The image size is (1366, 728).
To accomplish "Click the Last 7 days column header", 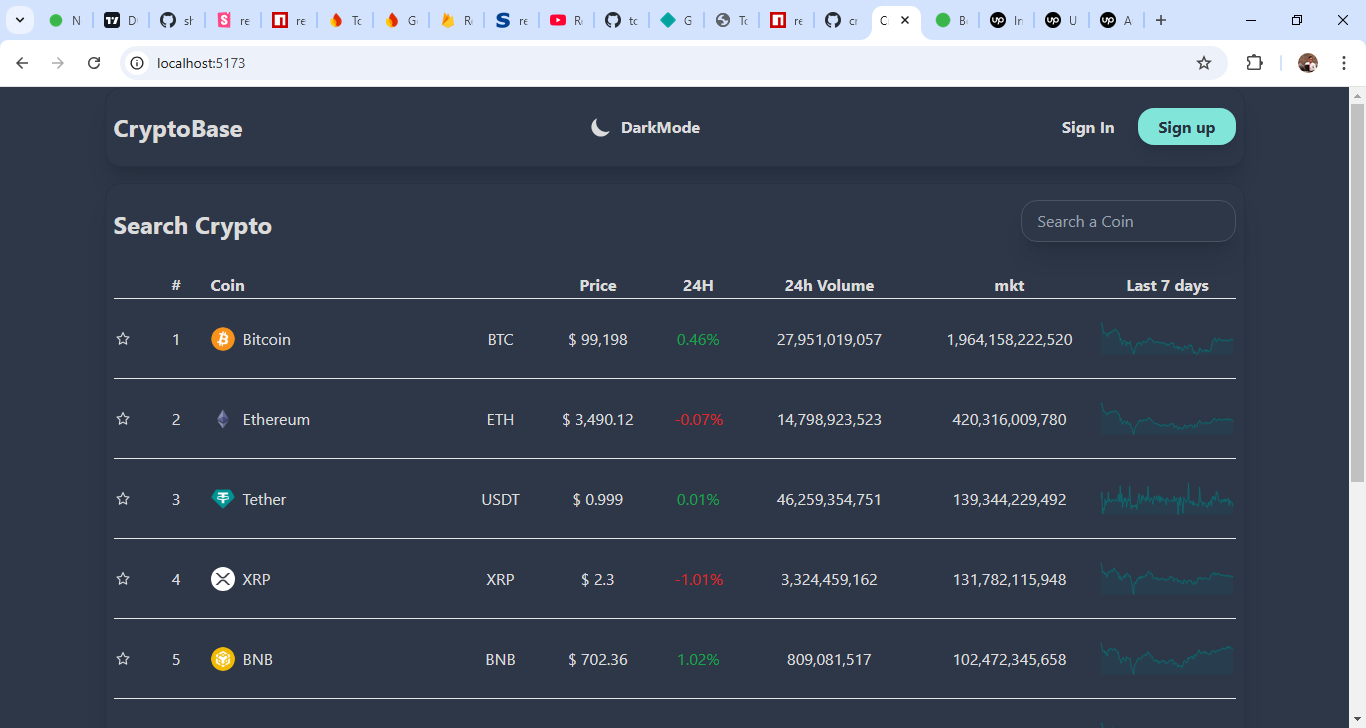I will tap(1167, 285).
